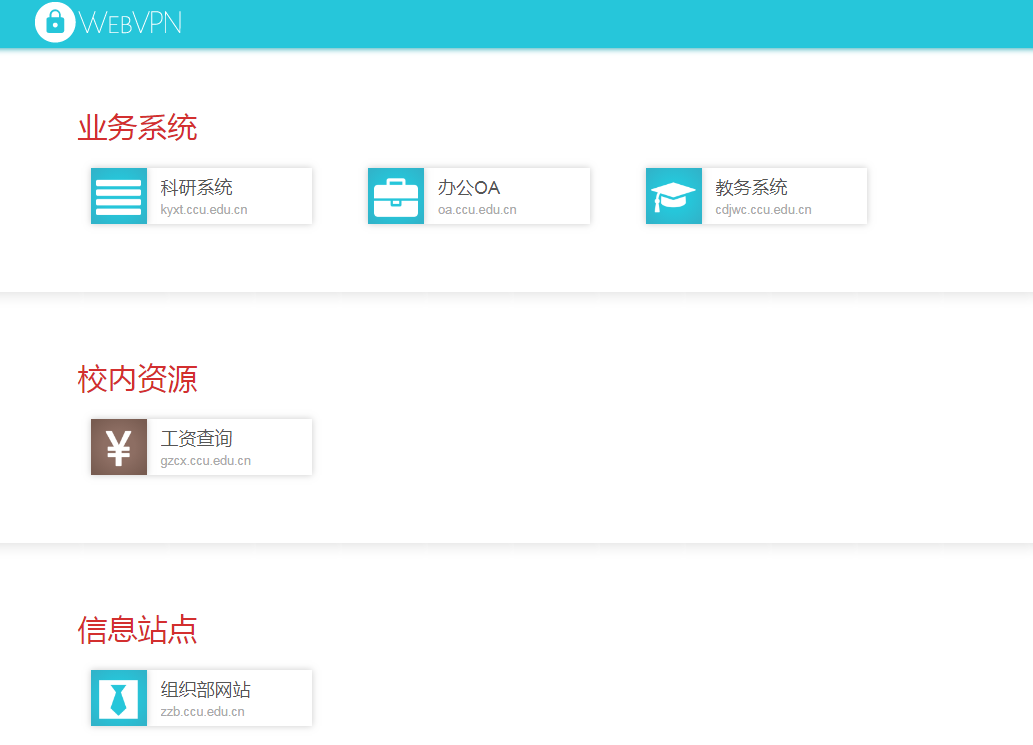Click the WebVPN title text in header
The width and height of the screenshot is (1033, 745).
(130, 23)
